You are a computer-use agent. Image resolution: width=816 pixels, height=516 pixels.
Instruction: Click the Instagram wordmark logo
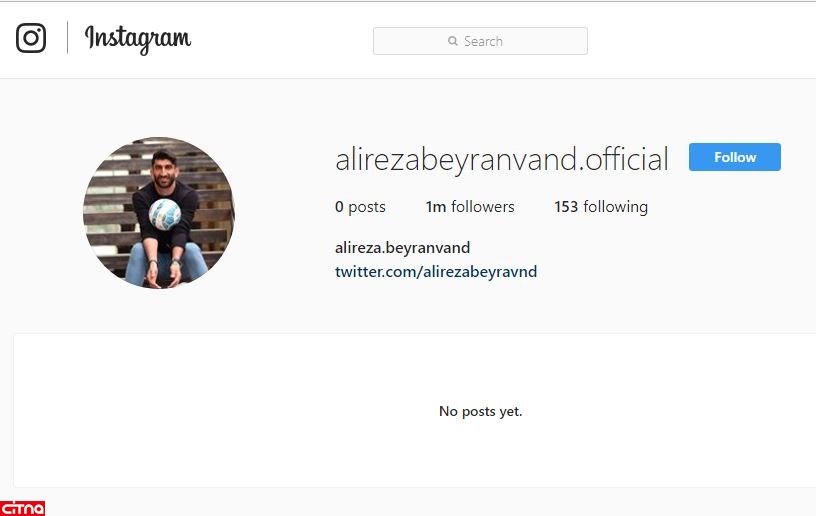point(138,39)
